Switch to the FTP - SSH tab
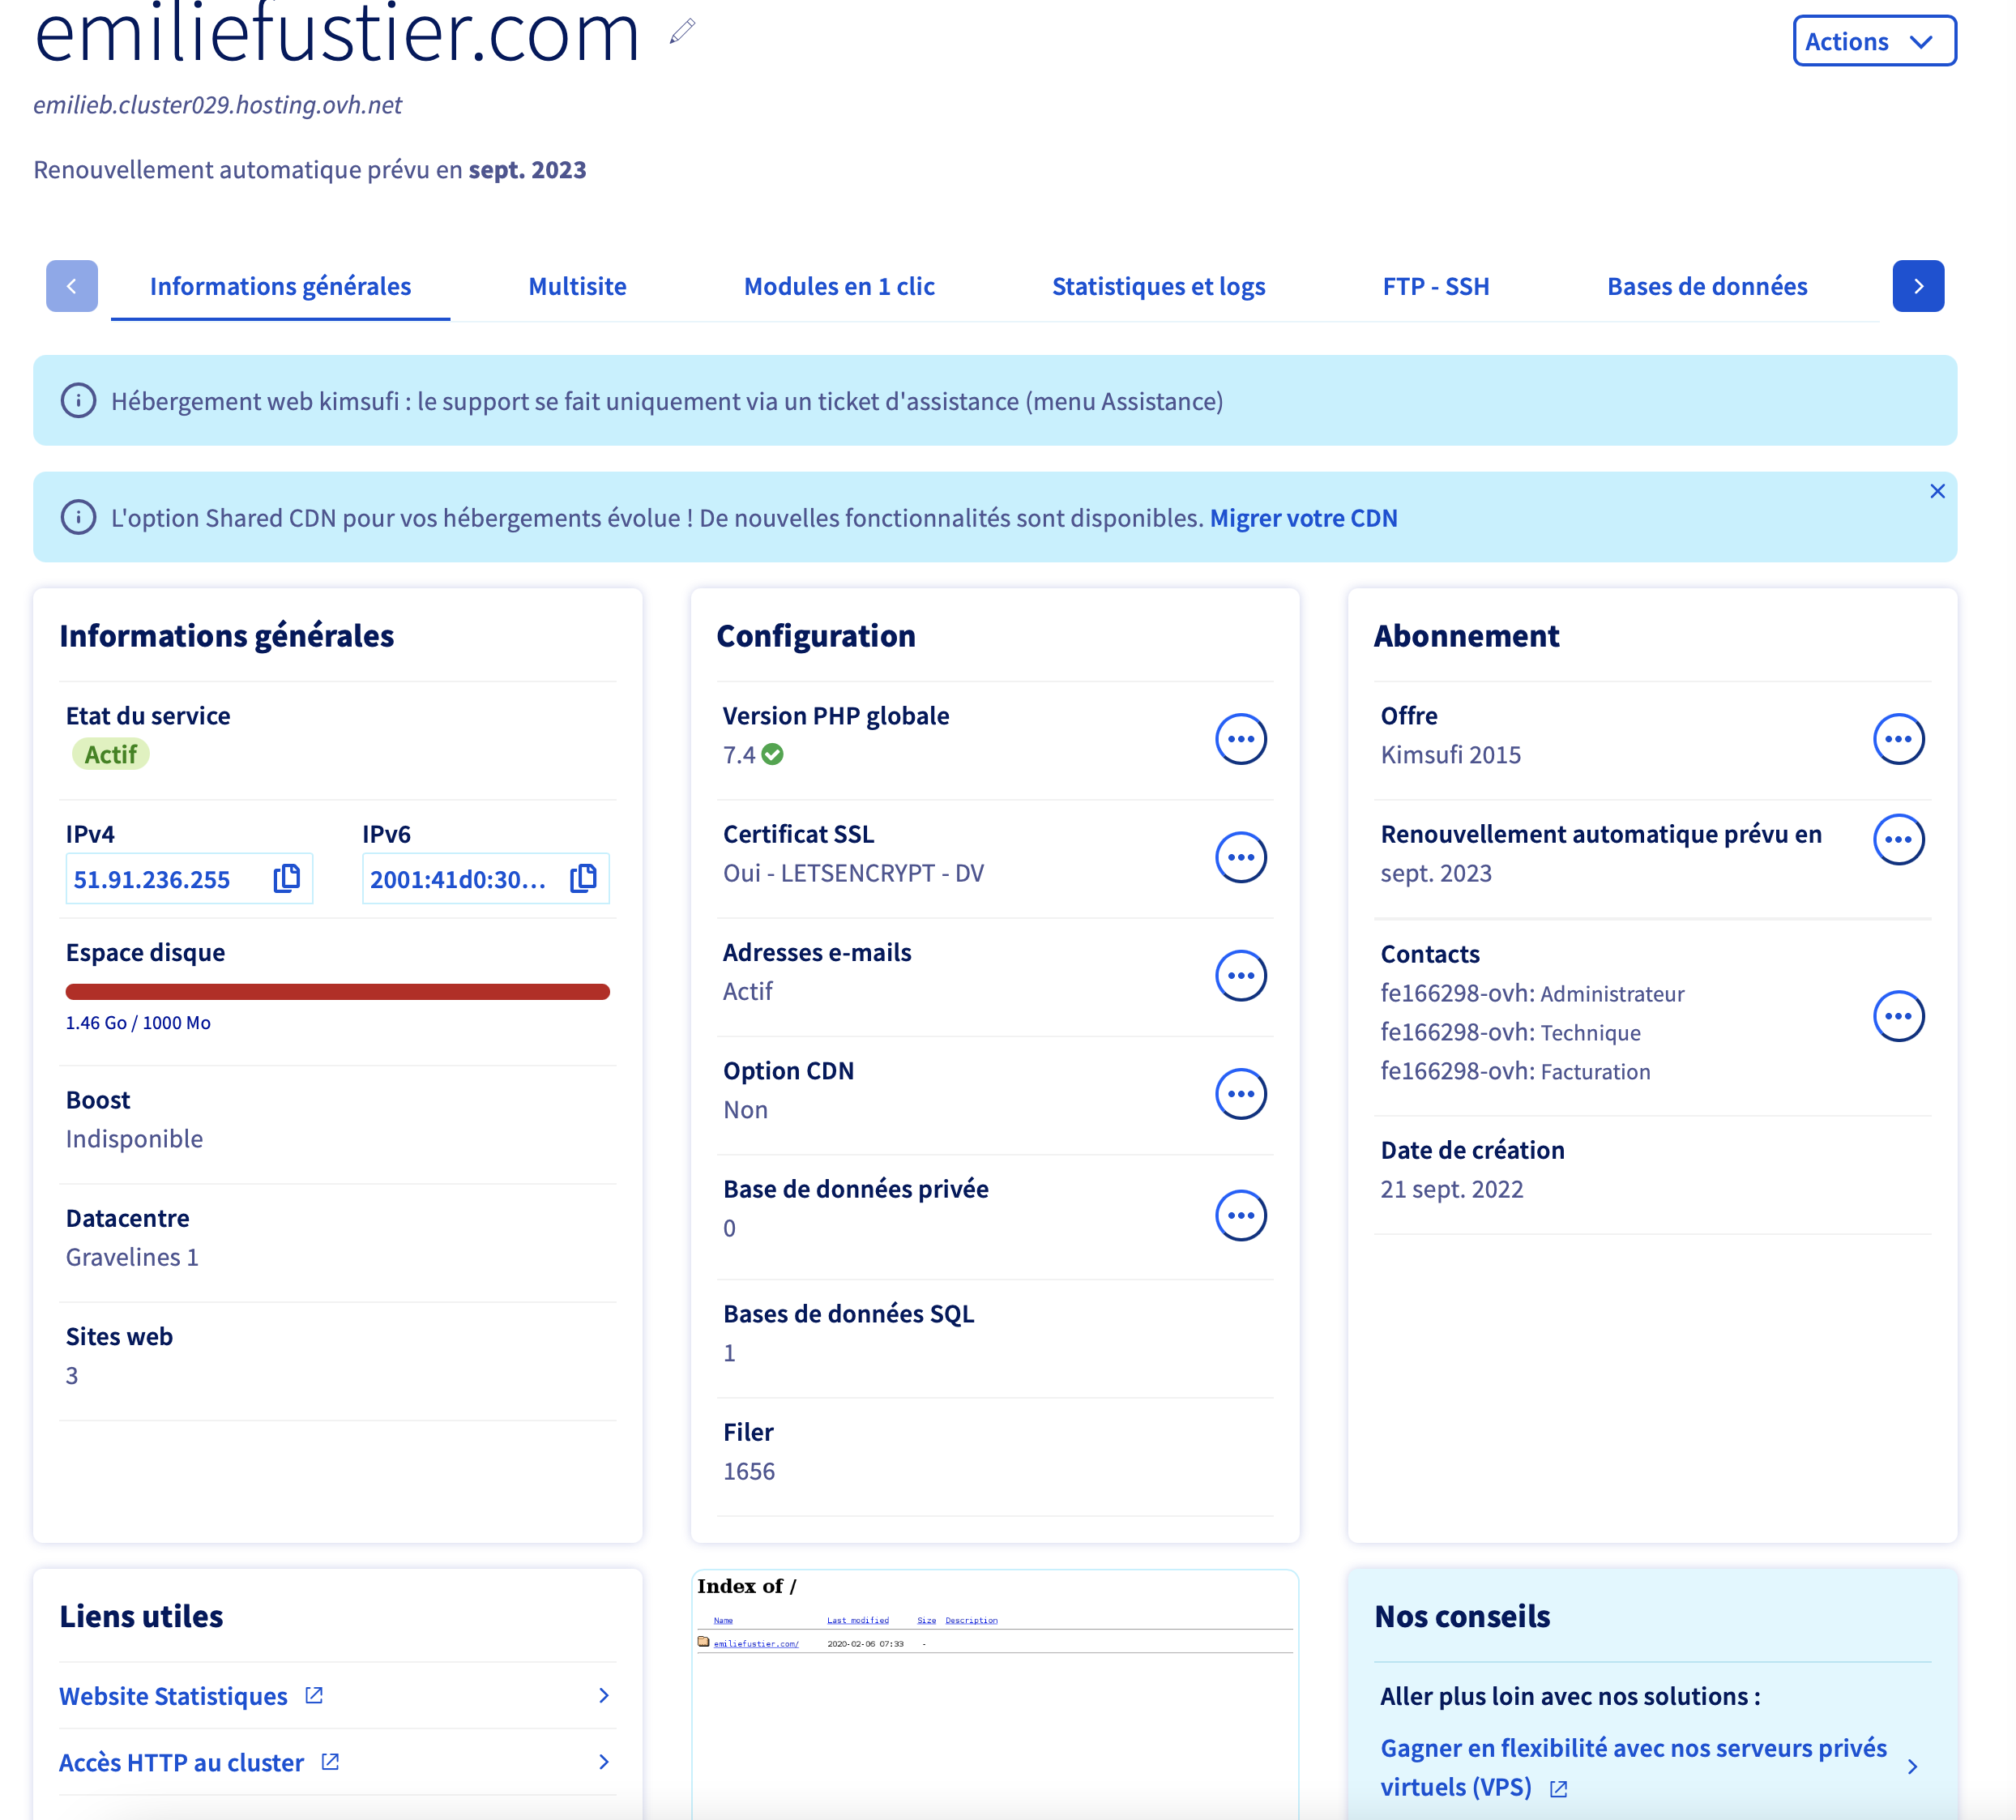 click(x=1435, y=287)
